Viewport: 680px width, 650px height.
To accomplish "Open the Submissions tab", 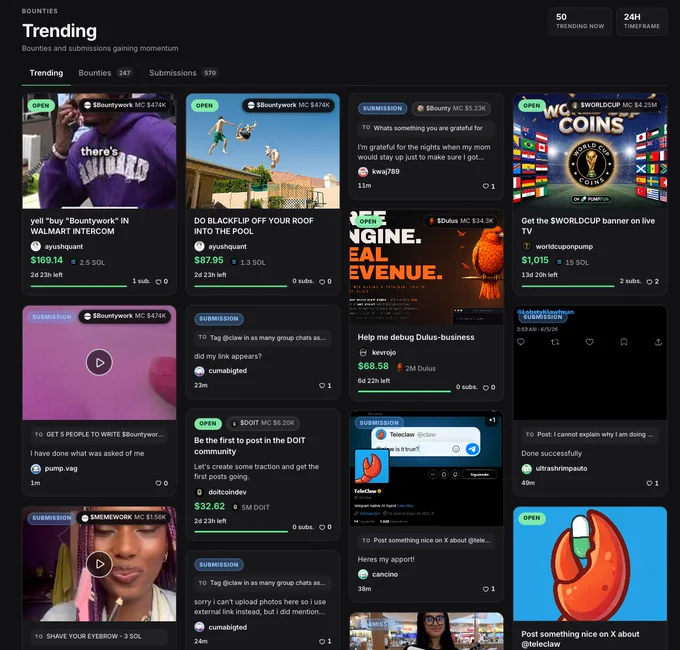I will point(183,73).
